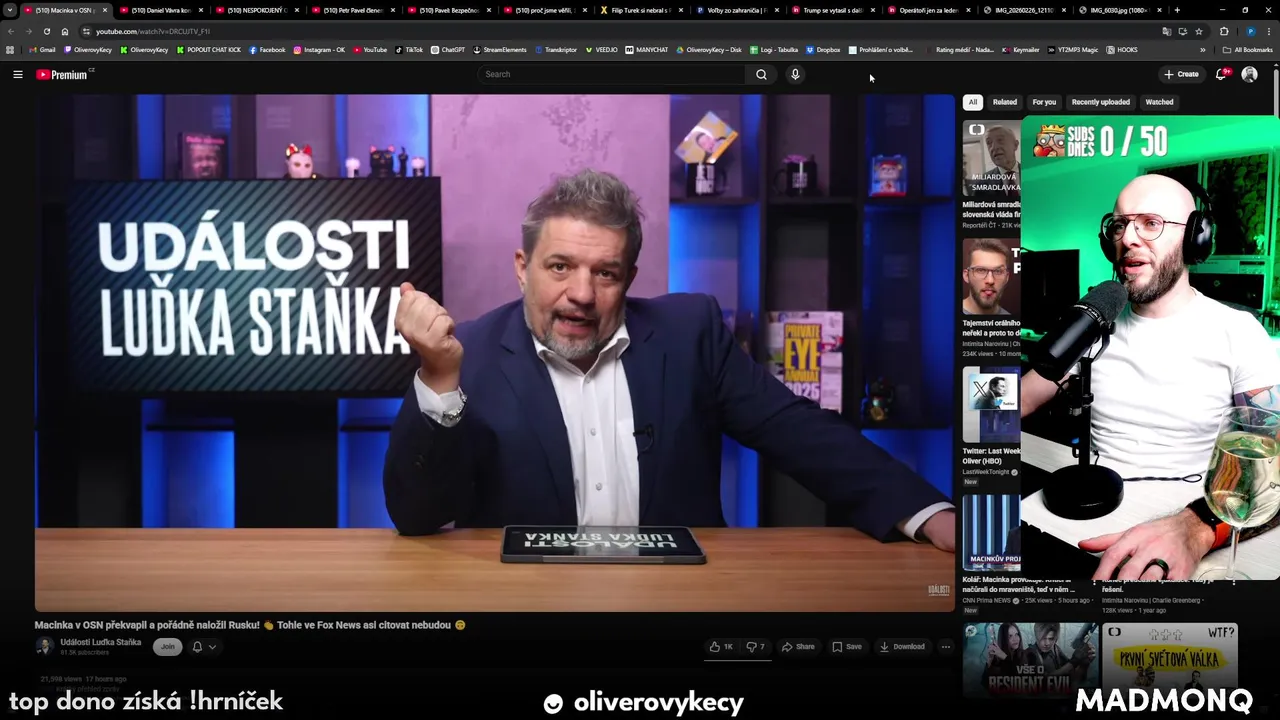Open the Kolář: Macinka provokuje video title
The image size is (1280, 720).
tap(1019, 584)
